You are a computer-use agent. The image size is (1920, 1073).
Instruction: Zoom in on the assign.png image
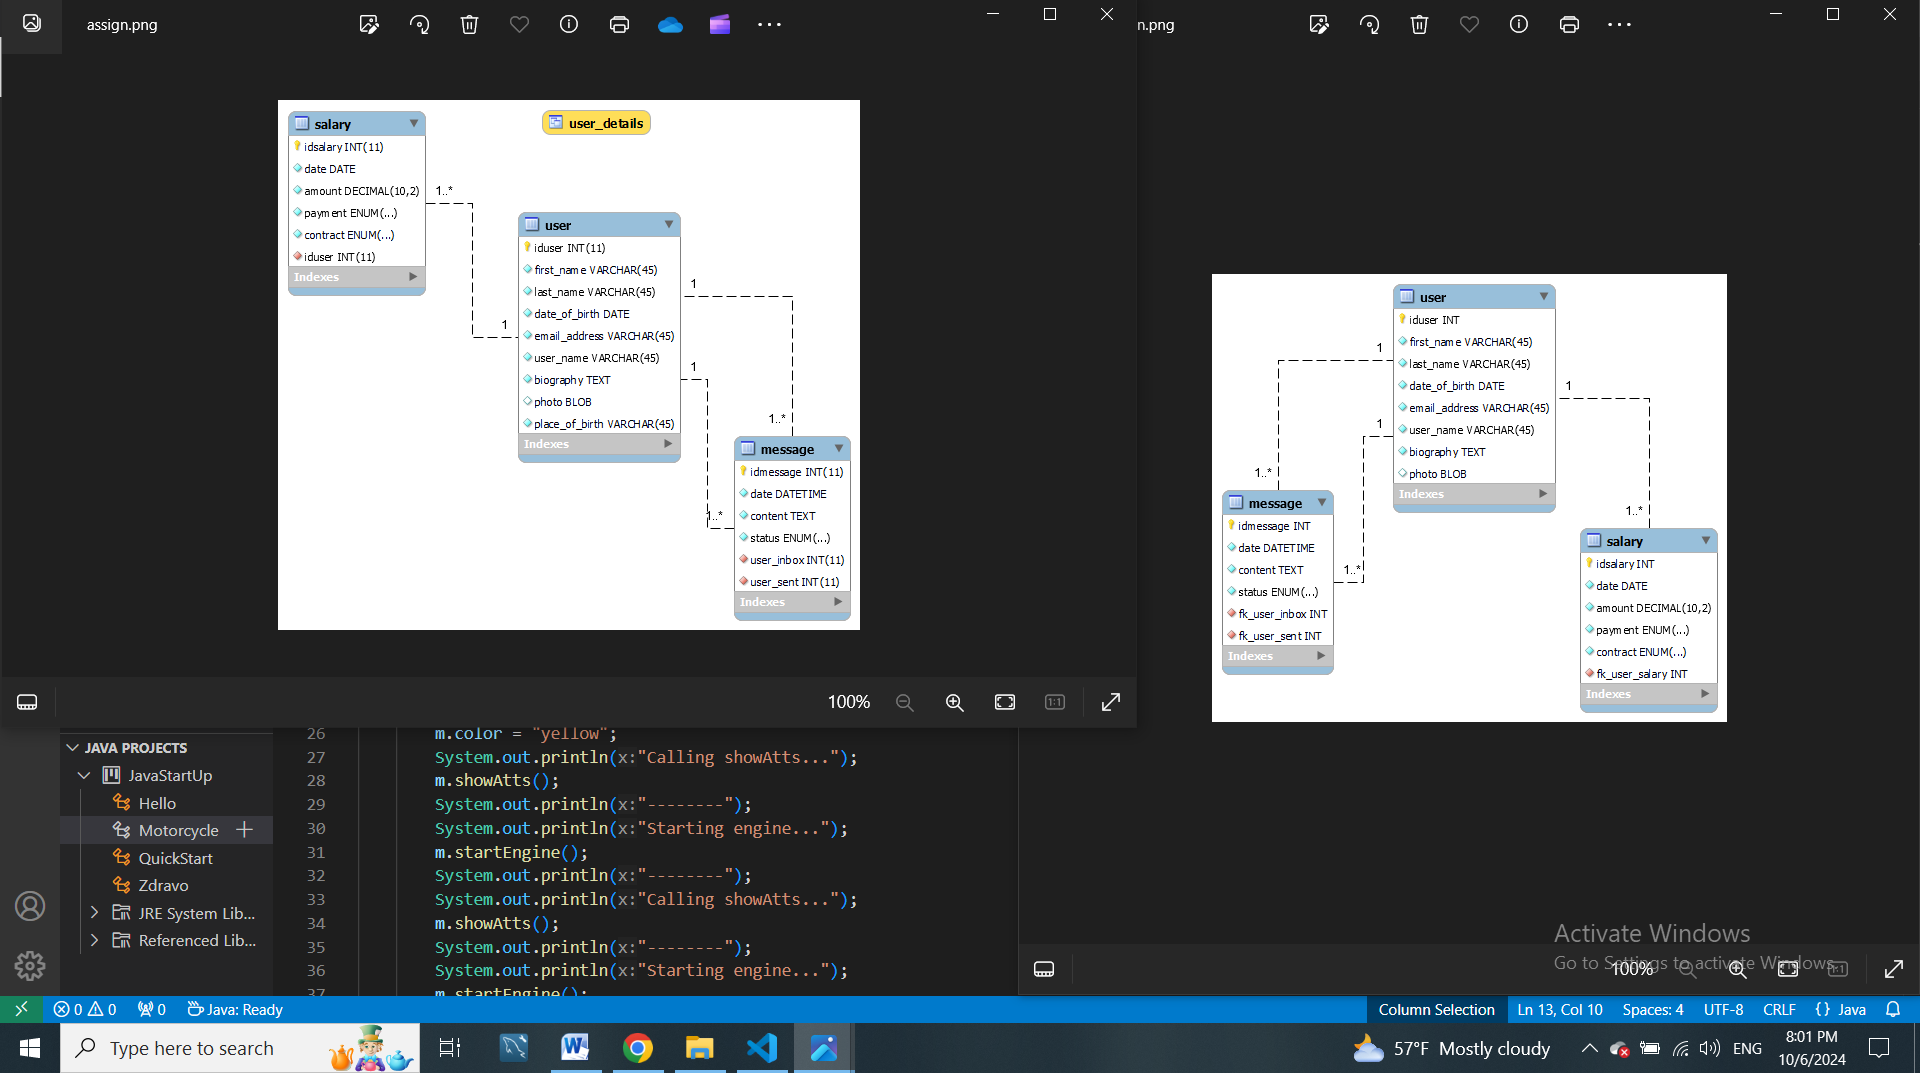[954, 702]
